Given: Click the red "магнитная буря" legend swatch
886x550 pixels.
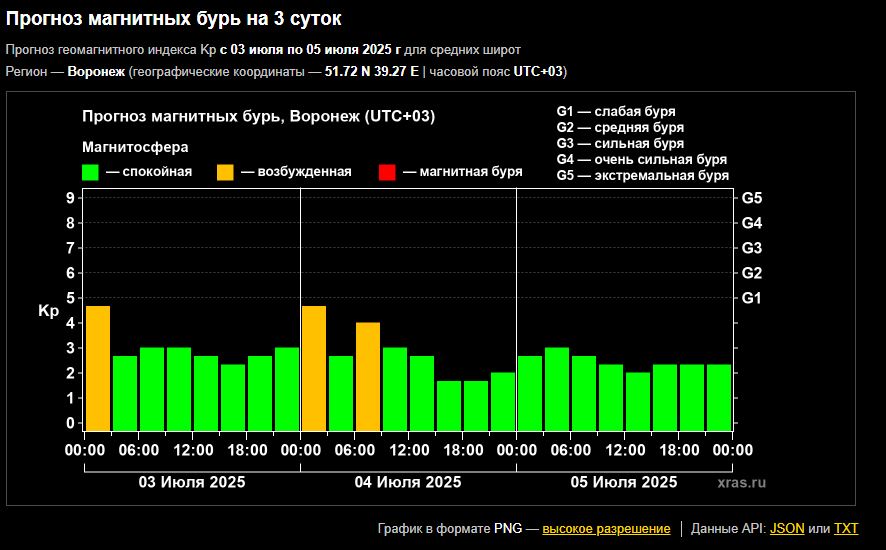Looking at the screenshot, I should [388, 172].
